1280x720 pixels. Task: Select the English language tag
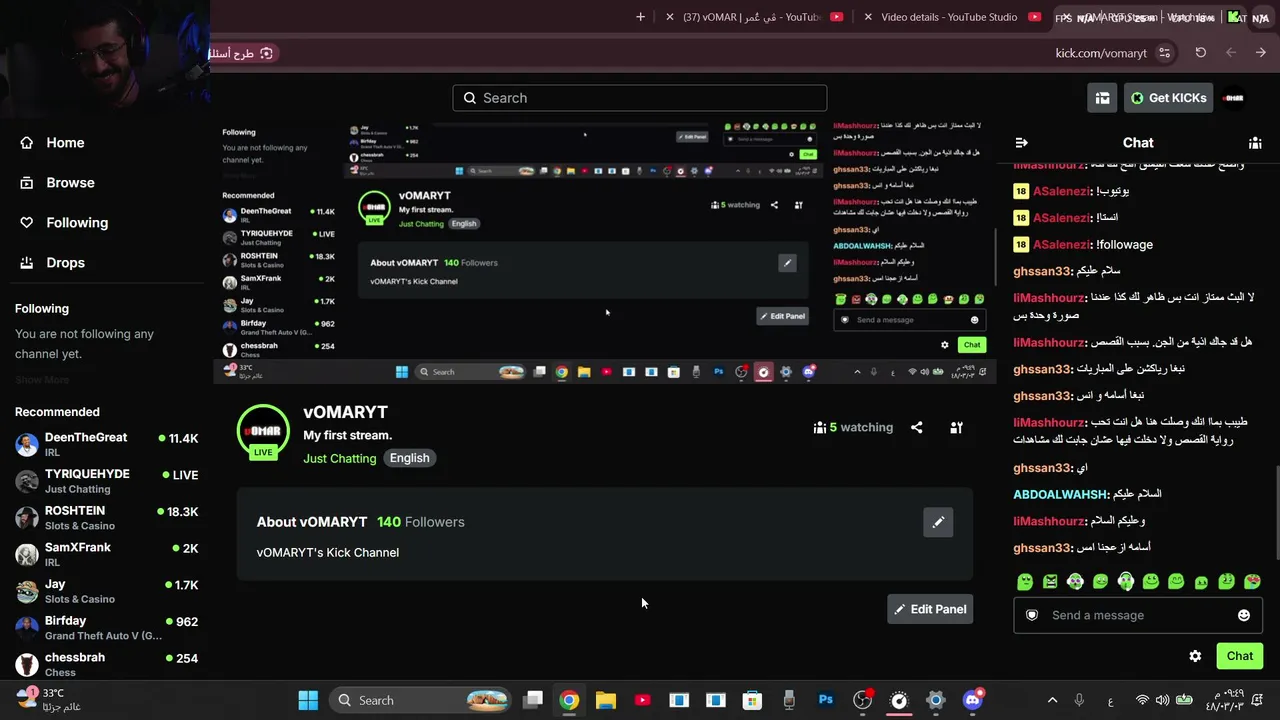[x=409, y=458]
